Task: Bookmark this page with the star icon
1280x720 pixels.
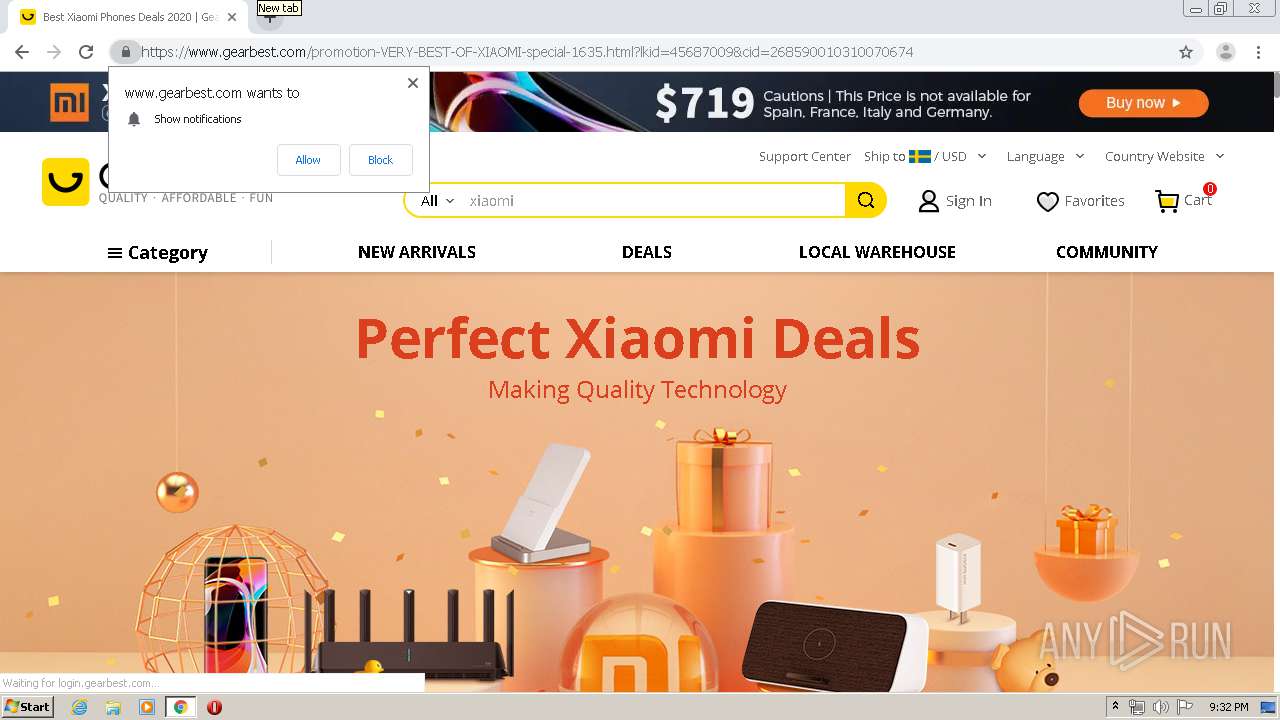Action: (x=1186, y=52)
